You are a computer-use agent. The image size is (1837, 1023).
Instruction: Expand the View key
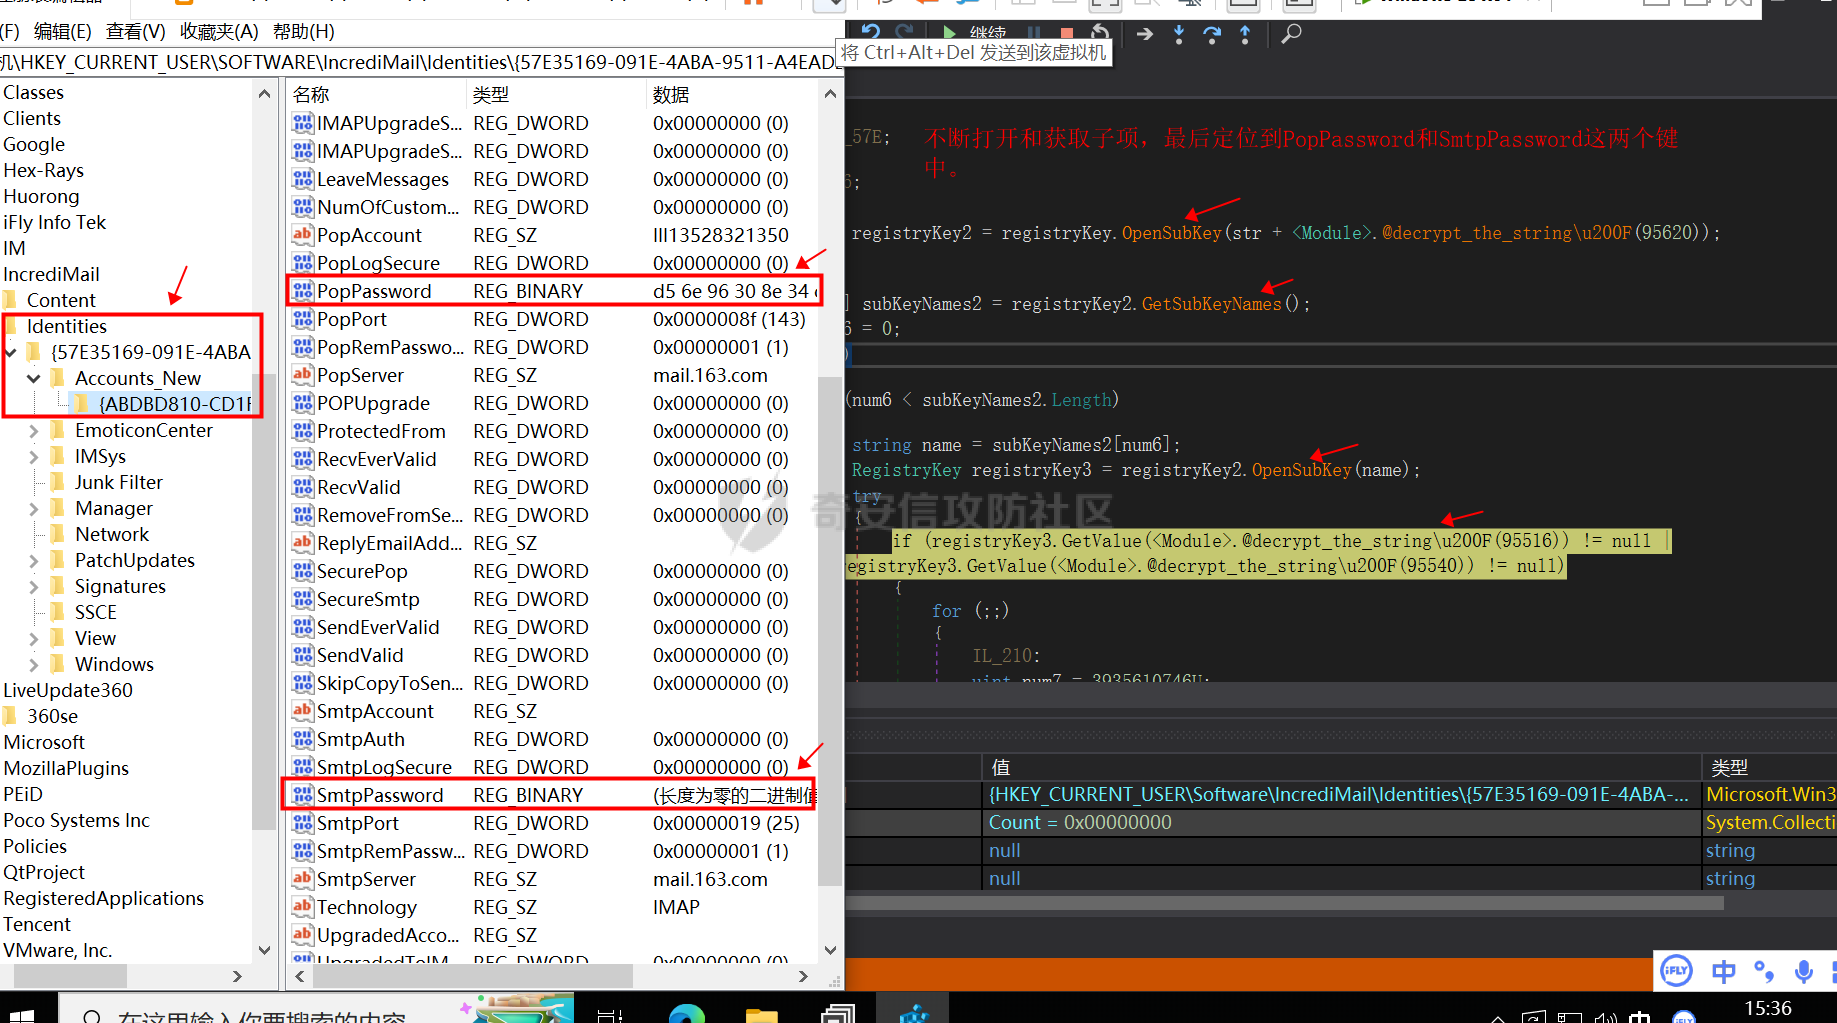[x=33, y=638]
